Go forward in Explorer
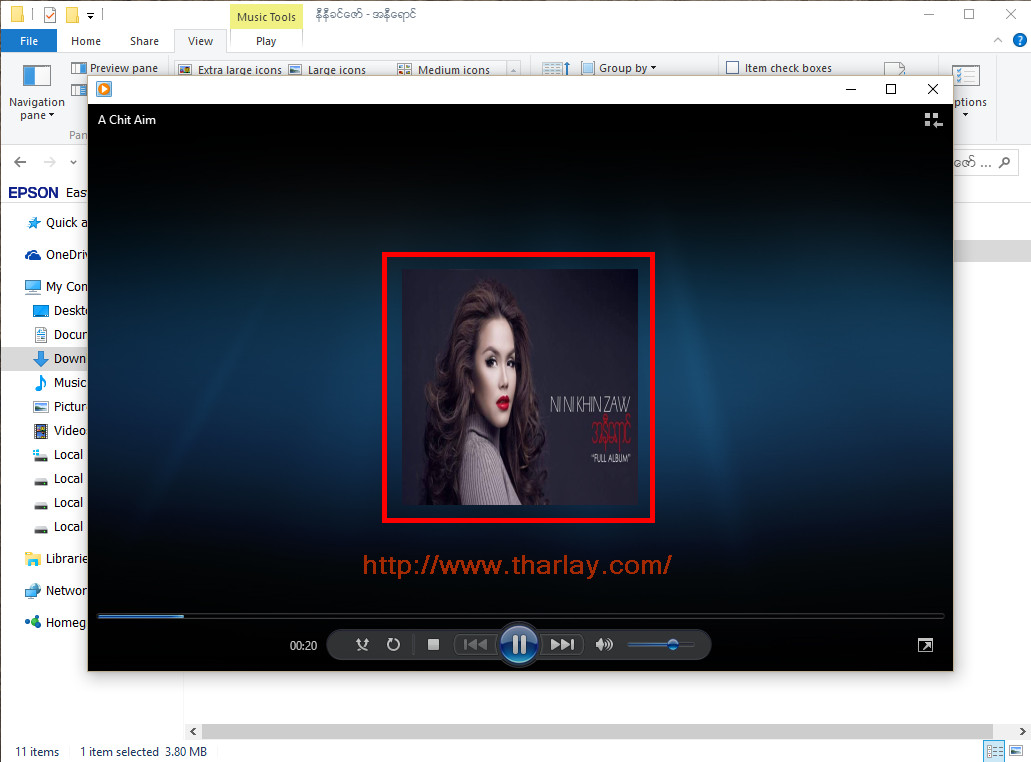1031x762 pixels. [49, 162]
